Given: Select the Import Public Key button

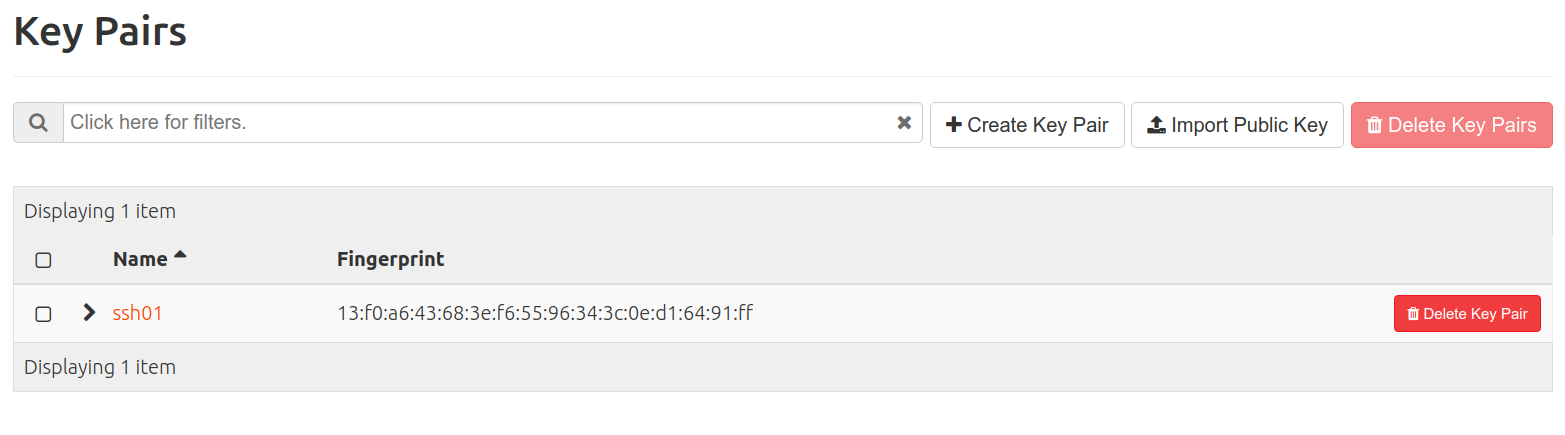Looking at the screenshot, I should 1237,125.
